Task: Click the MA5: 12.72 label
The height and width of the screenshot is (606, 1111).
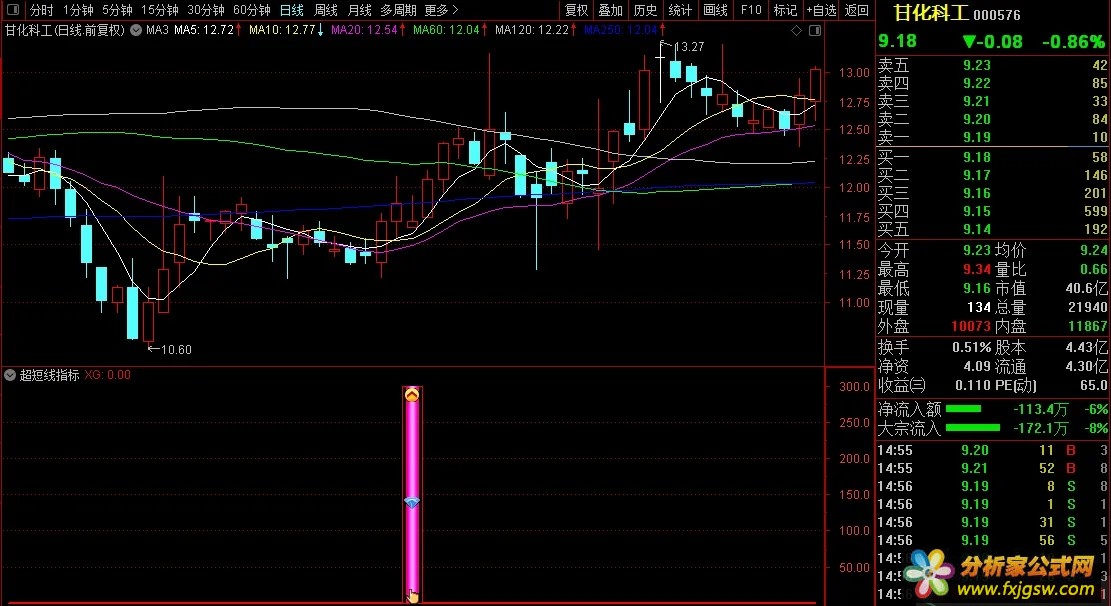Action: [x=204, y=30]
